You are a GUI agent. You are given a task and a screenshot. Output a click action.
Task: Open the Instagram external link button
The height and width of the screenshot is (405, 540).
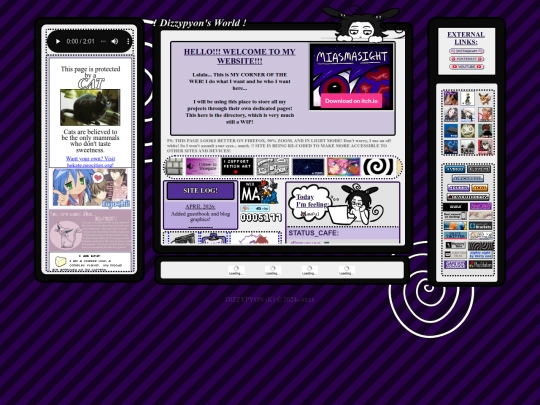(x=466, y=51)
